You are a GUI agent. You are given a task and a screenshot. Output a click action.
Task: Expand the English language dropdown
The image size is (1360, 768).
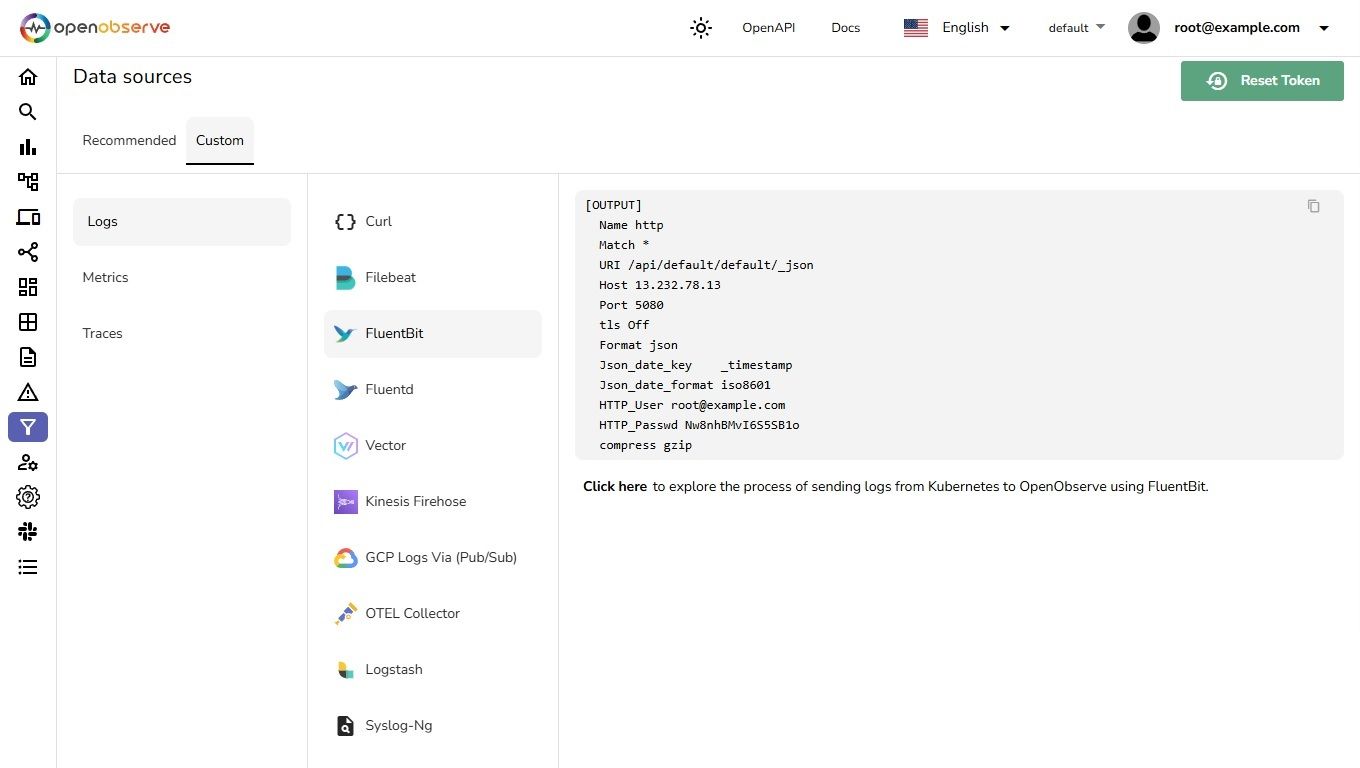tap(957, 28)
